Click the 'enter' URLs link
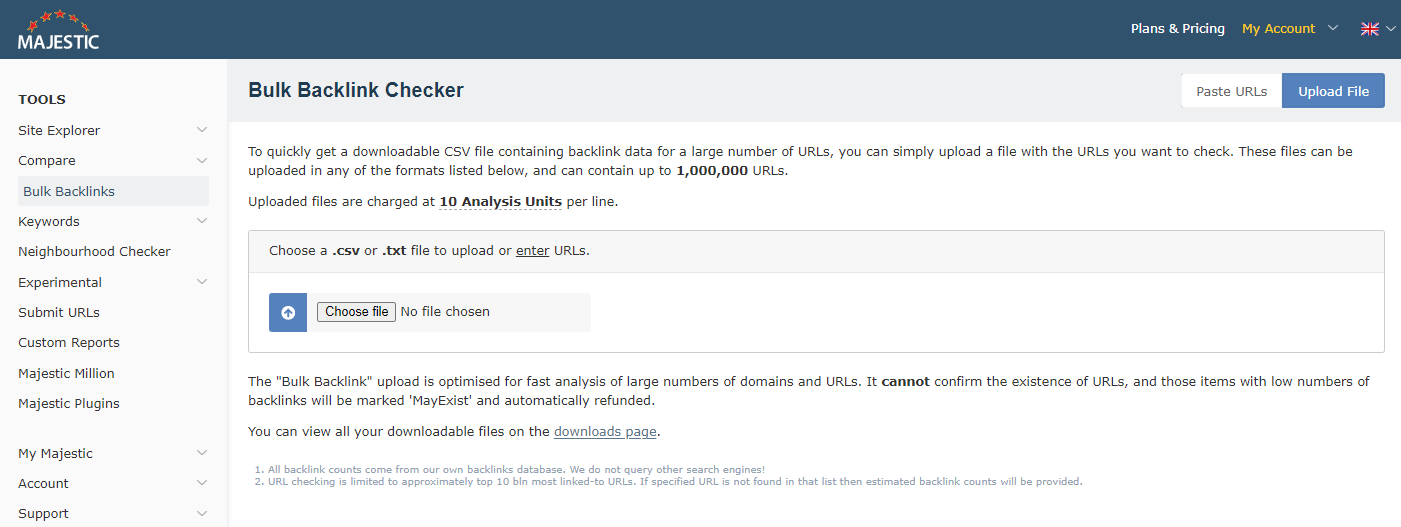The height and width of the screenshot is (527, 1401). point(532,251)
